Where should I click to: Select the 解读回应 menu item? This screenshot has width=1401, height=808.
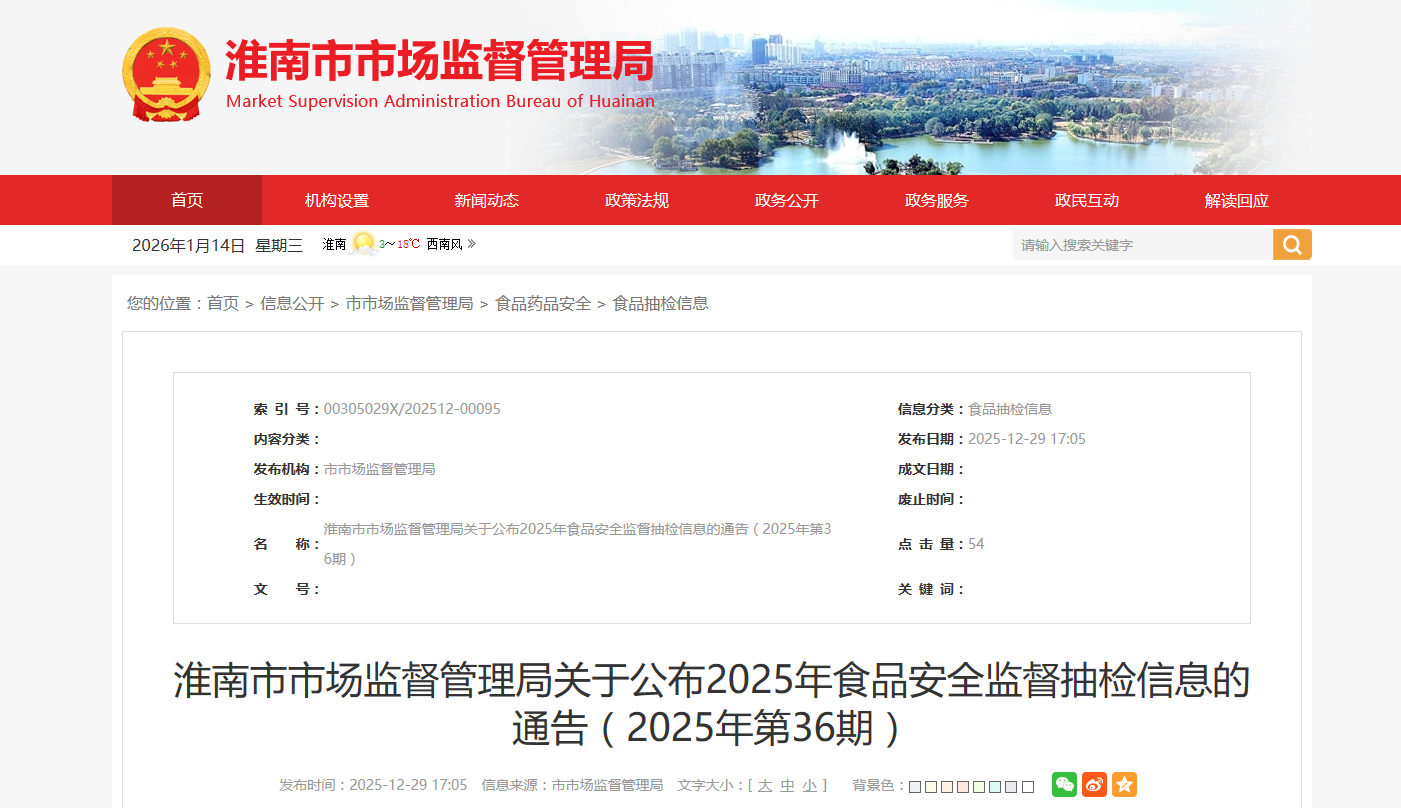point(1235,200)
